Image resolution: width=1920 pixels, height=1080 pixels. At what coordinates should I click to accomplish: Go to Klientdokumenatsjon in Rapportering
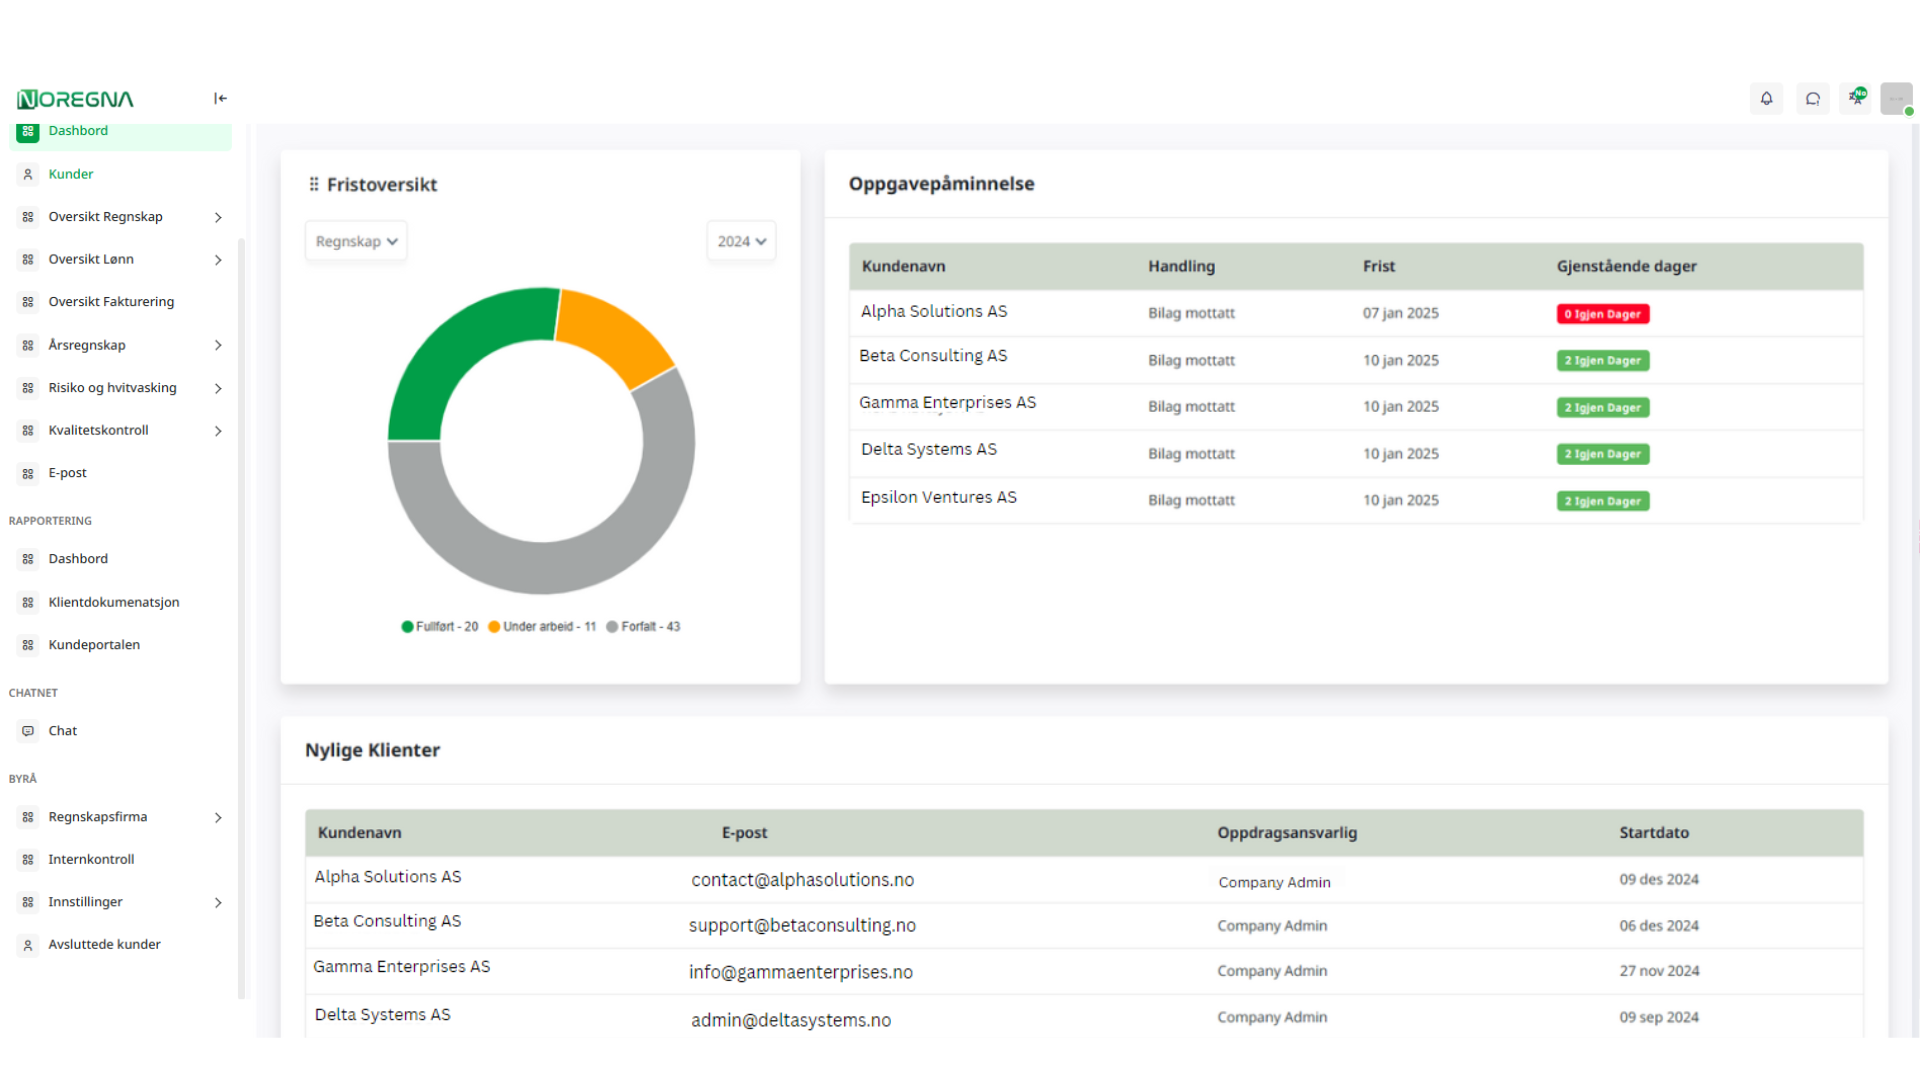point(114,602)
